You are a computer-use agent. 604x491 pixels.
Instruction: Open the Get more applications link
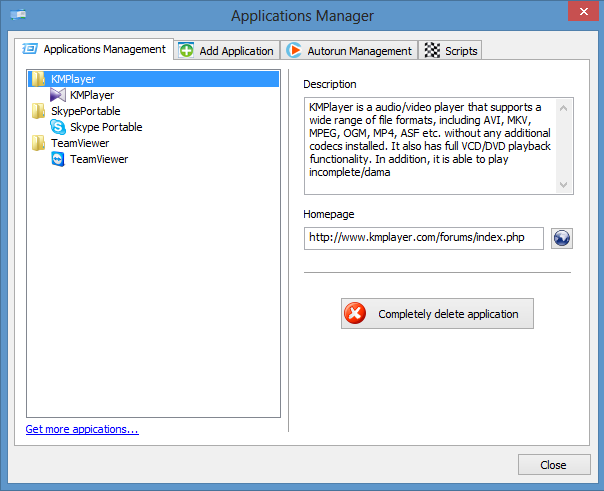point(82,429)
